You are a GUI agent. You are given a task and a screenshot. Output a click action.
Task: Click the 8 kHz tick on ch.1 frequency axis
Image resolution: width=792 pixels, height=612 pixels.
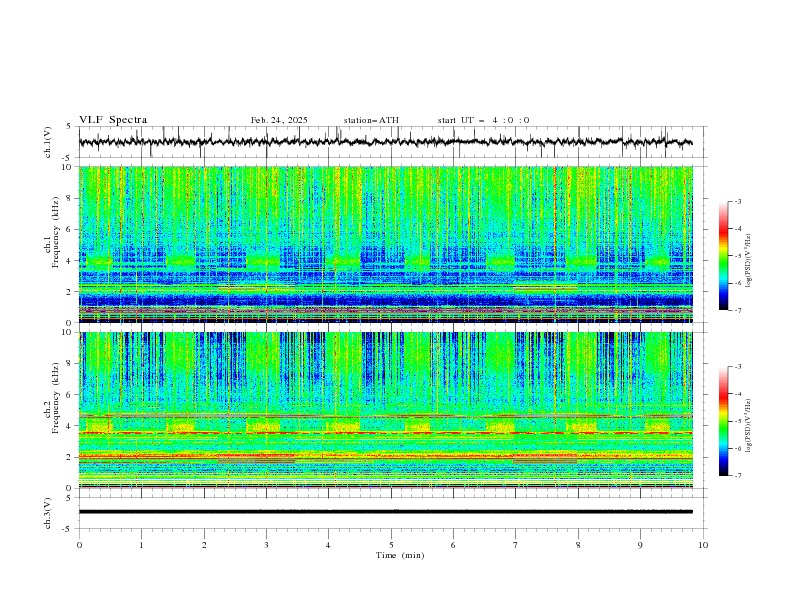pyautogui.click(x=70, y=198)
